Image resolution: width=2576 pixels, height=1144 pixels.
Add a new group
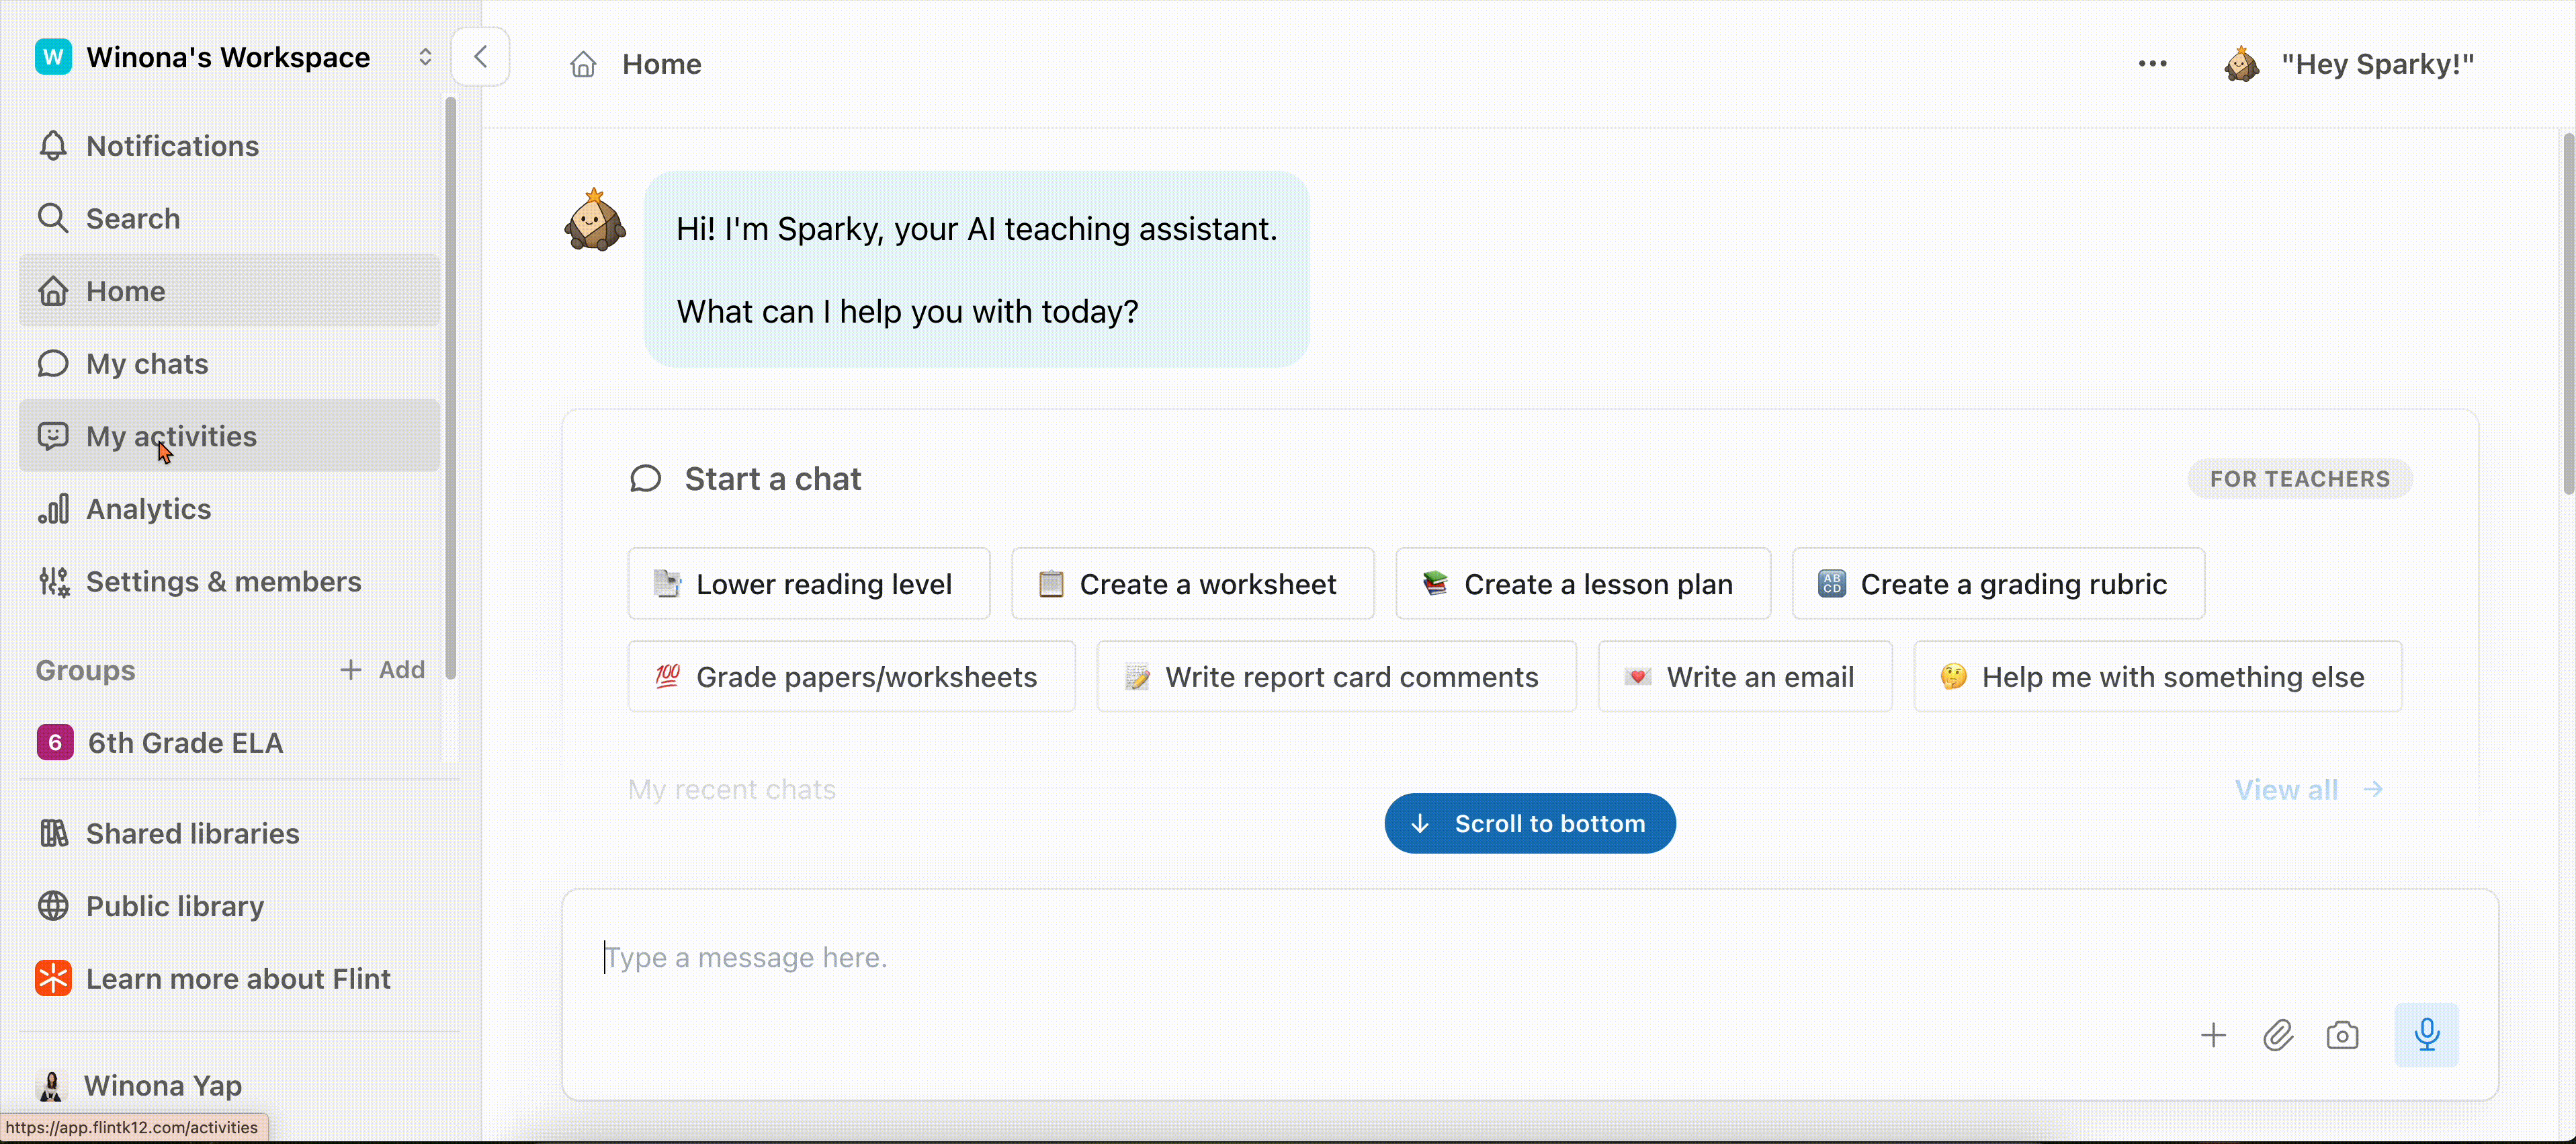[x=383, y=670]
